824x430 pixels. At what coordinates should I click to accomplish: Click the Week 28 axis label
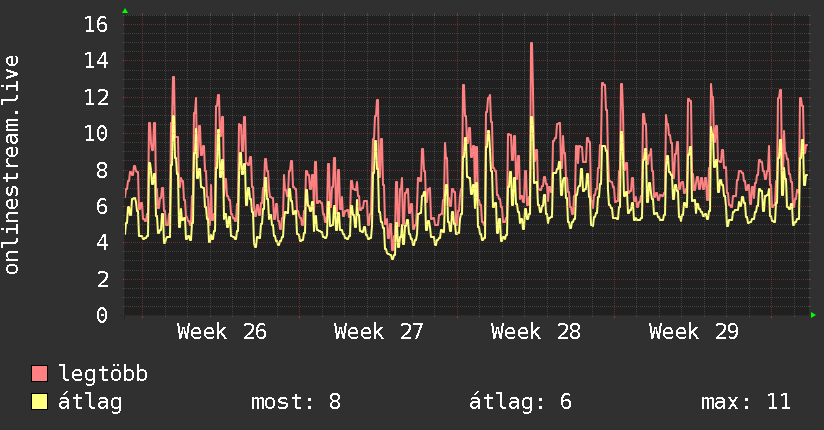click(536, 332)
